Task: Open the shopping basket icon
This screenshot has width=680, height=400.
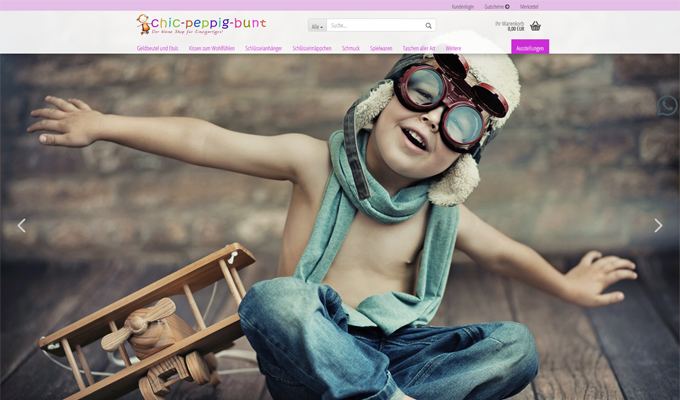Action: click(x=536, y=26)
